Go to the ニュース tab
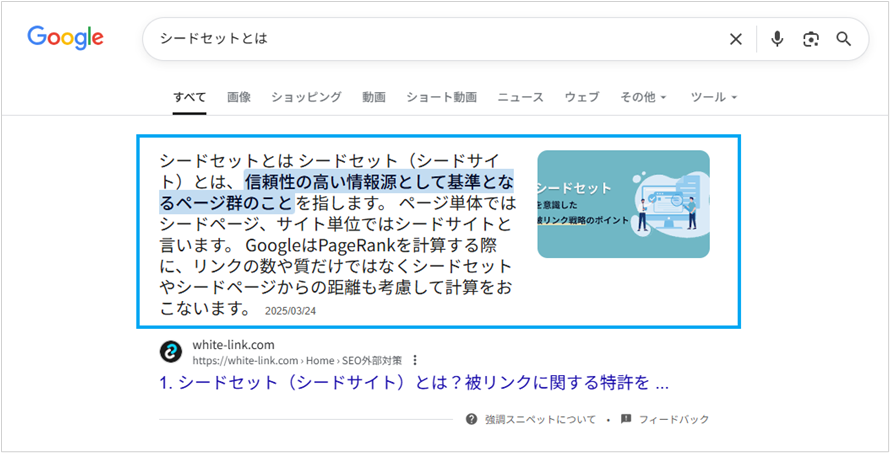Image resolution: width=890 pixels, height=453 pixels. coord(521,97)
